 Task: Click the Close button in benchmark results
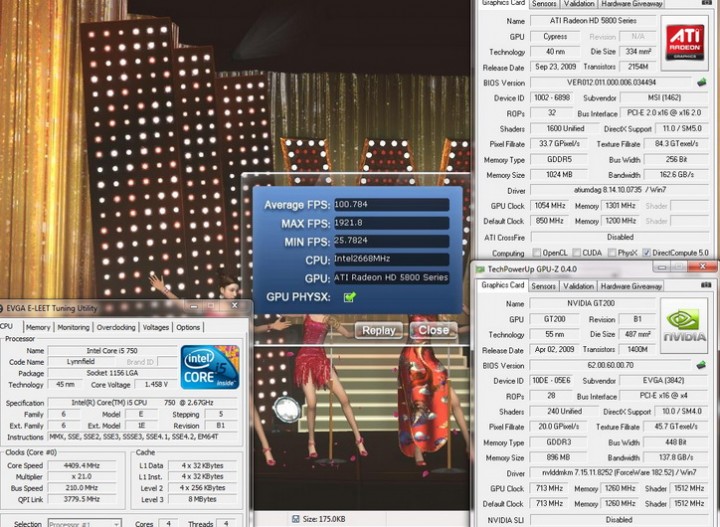coord(433,330)
